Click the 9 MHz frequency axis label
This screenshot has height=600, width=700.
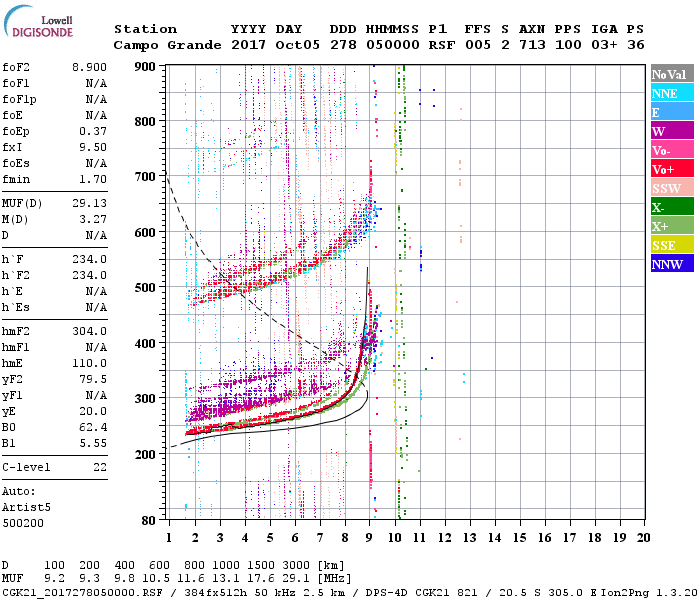369,538
